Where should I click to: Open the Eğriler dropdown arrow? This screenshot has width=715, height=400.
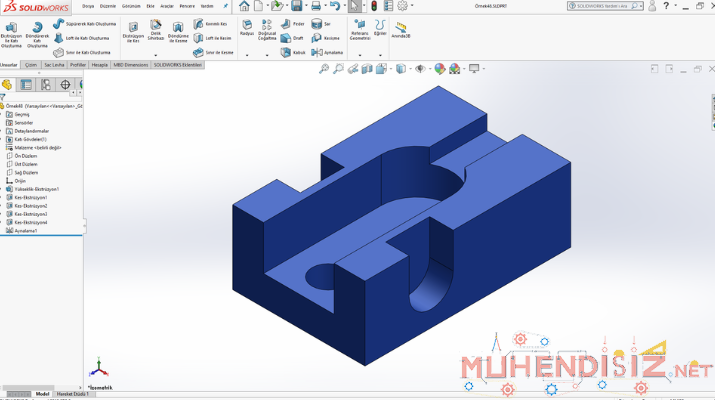tap(380, 55)
